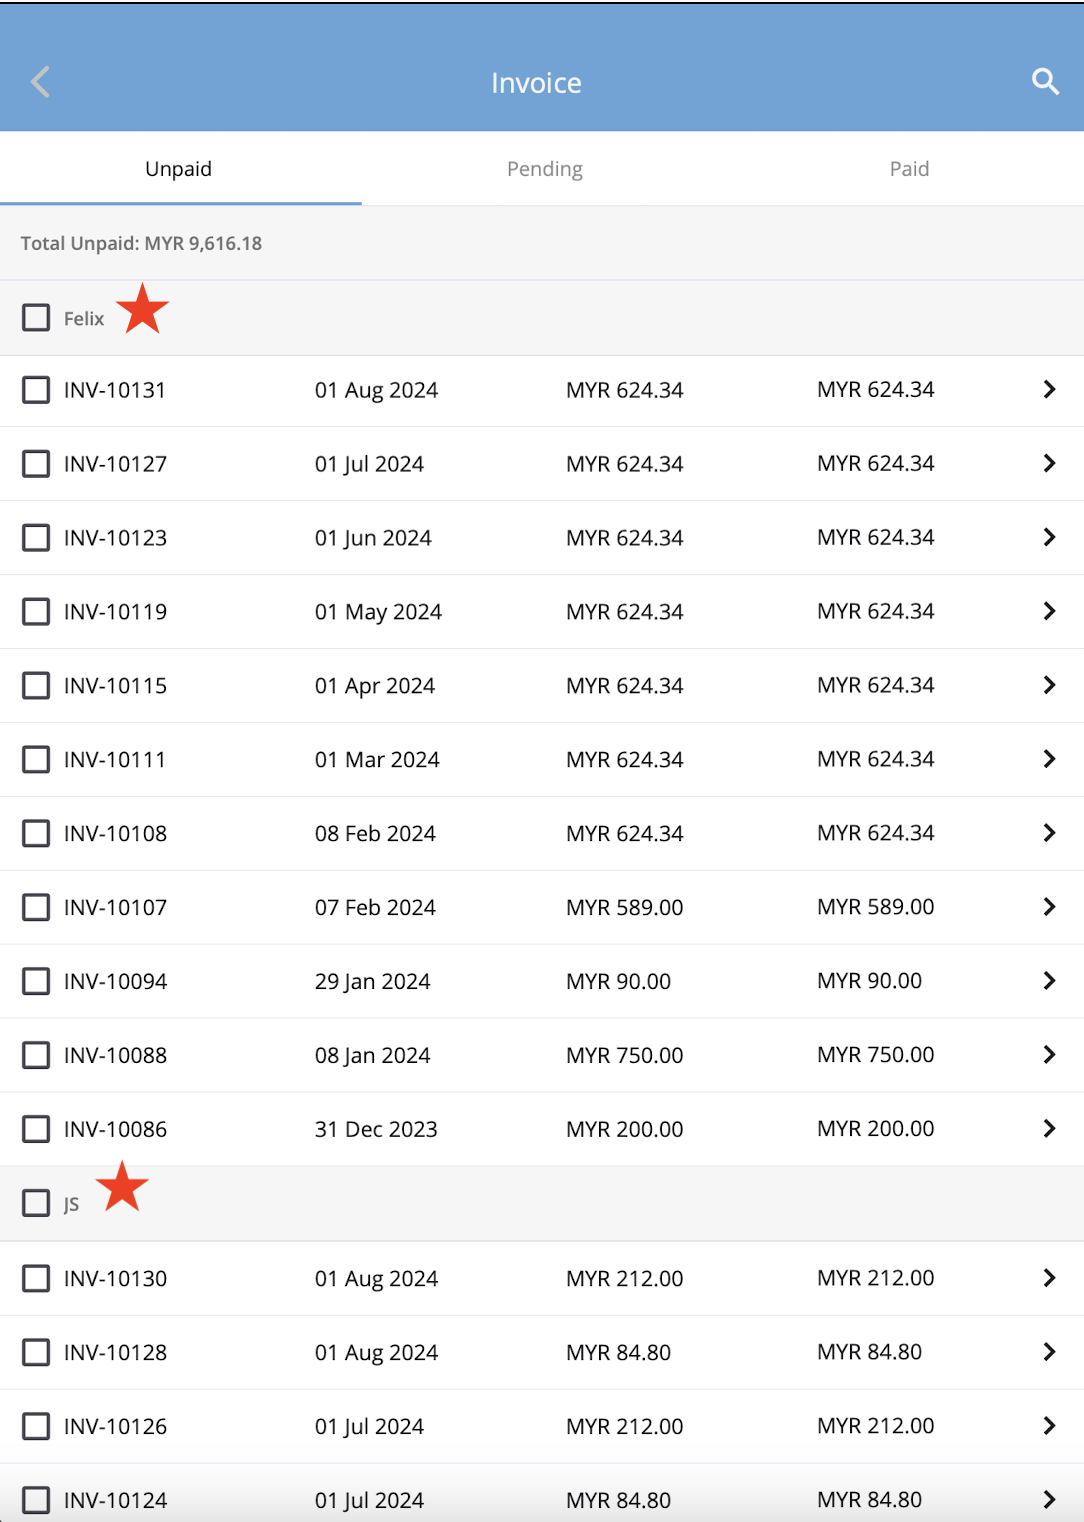Select the INV-10128 checkbox
This screenshot has height=1522, width=1084.
[36, 1353]
